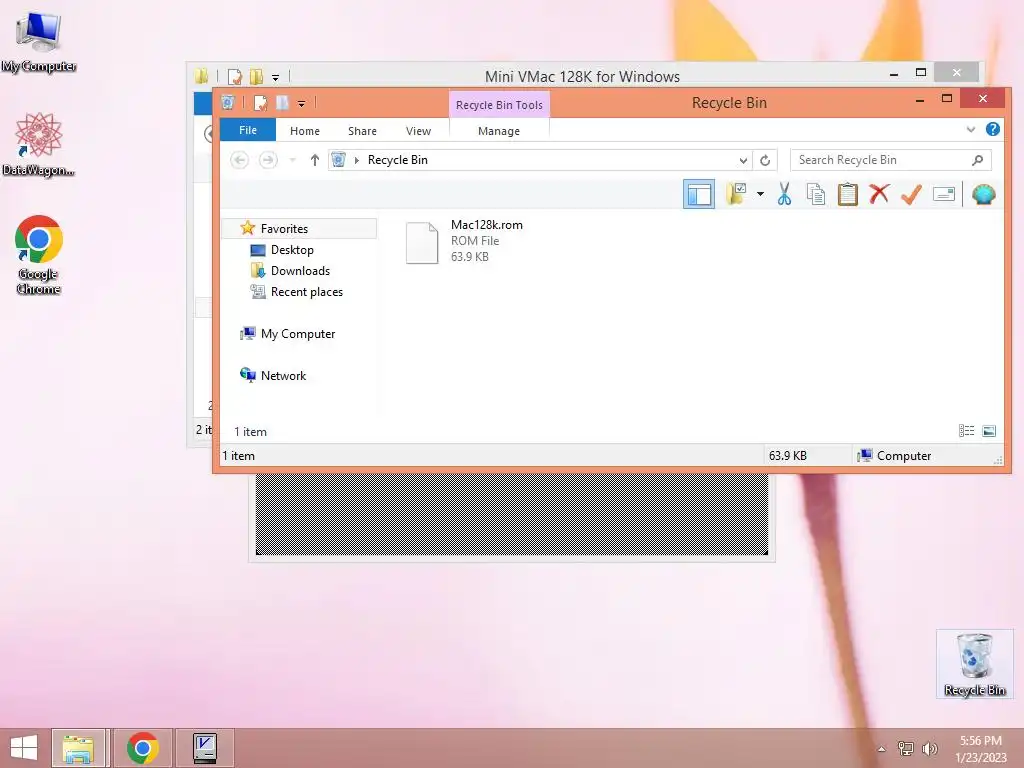Screen dimensions: 1024x768
Task: Click New folder icon in Mini VMac title bar
Action: click(x=256, y=77)
